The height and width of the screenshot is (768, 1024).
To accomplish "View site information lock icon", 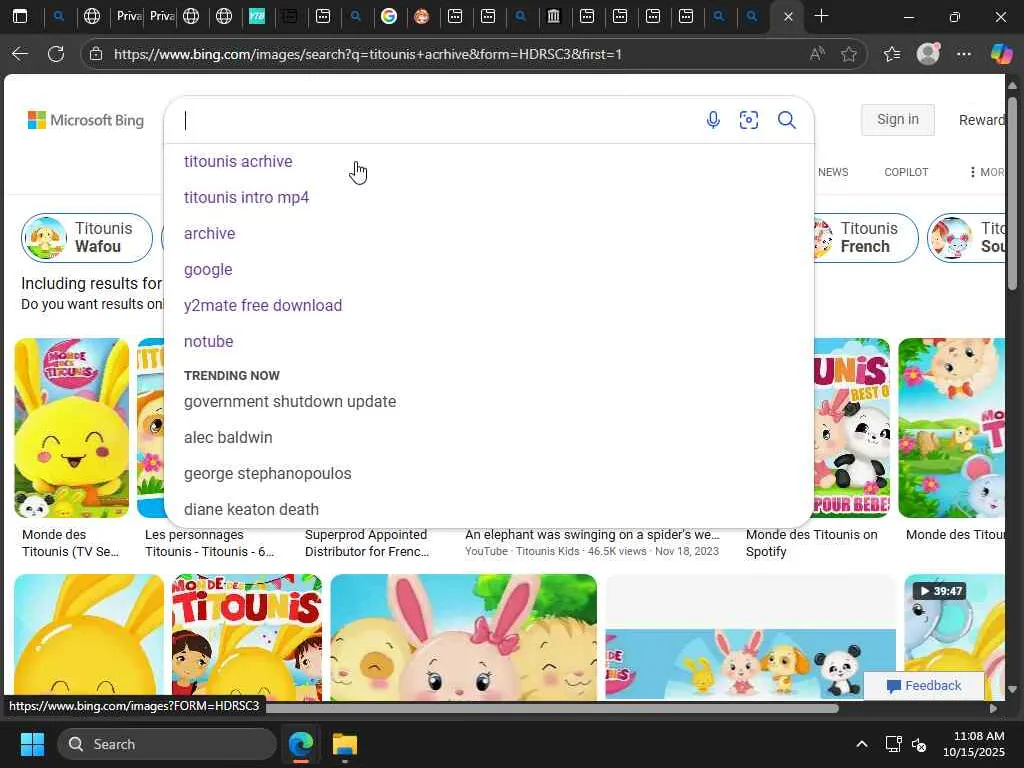I will (x=96, y=54).
